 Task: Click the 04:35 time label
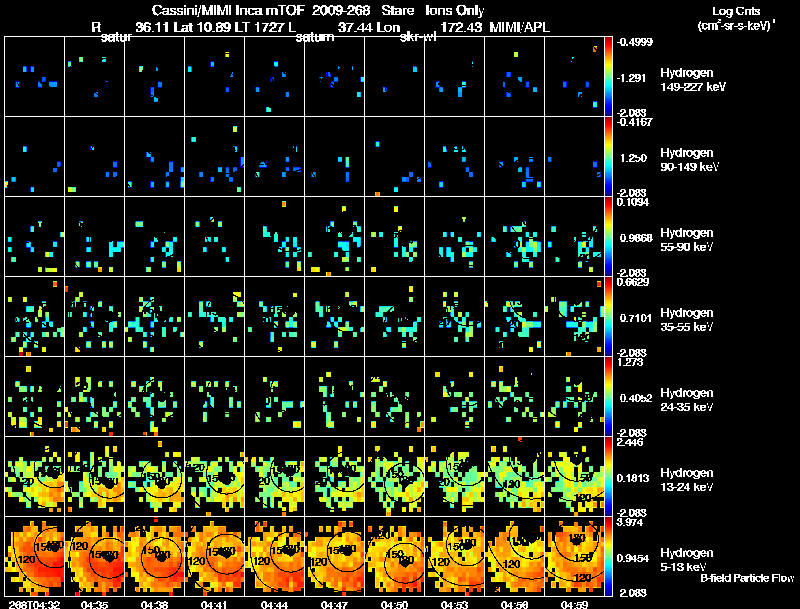click(94, 605)
